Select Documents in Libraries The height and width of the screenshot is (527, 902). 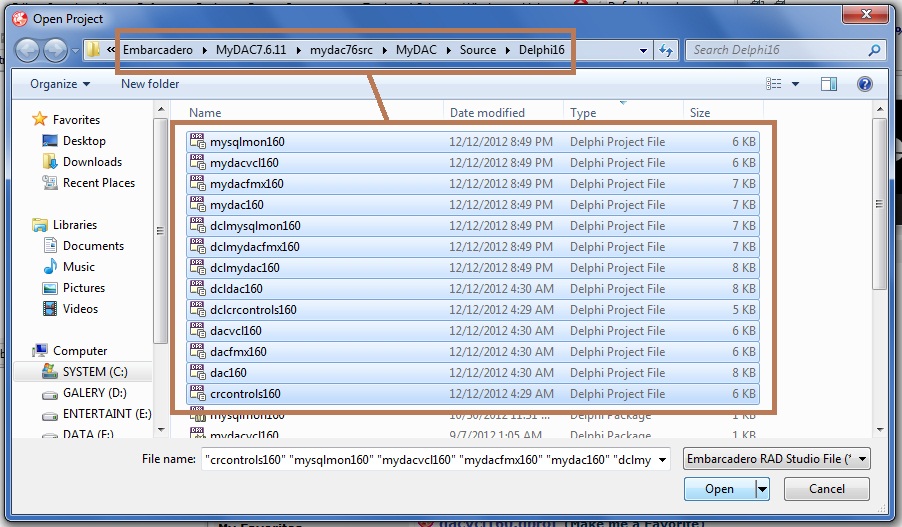(x=83, y=246)
